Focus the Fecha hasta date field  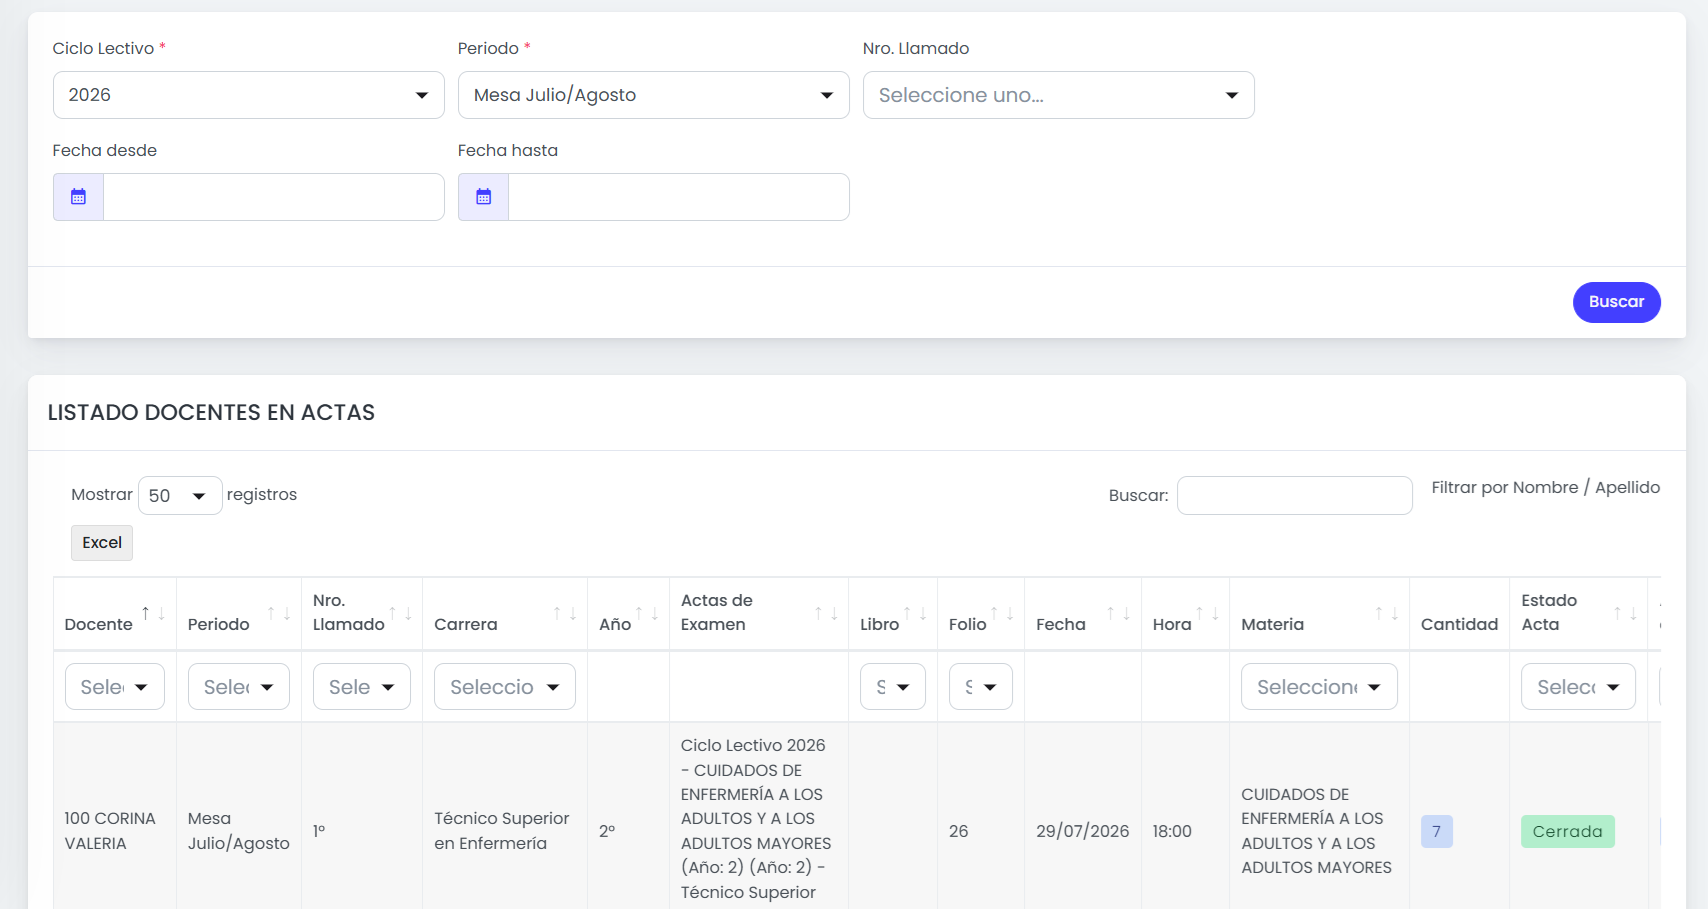(x=679, y=197)
